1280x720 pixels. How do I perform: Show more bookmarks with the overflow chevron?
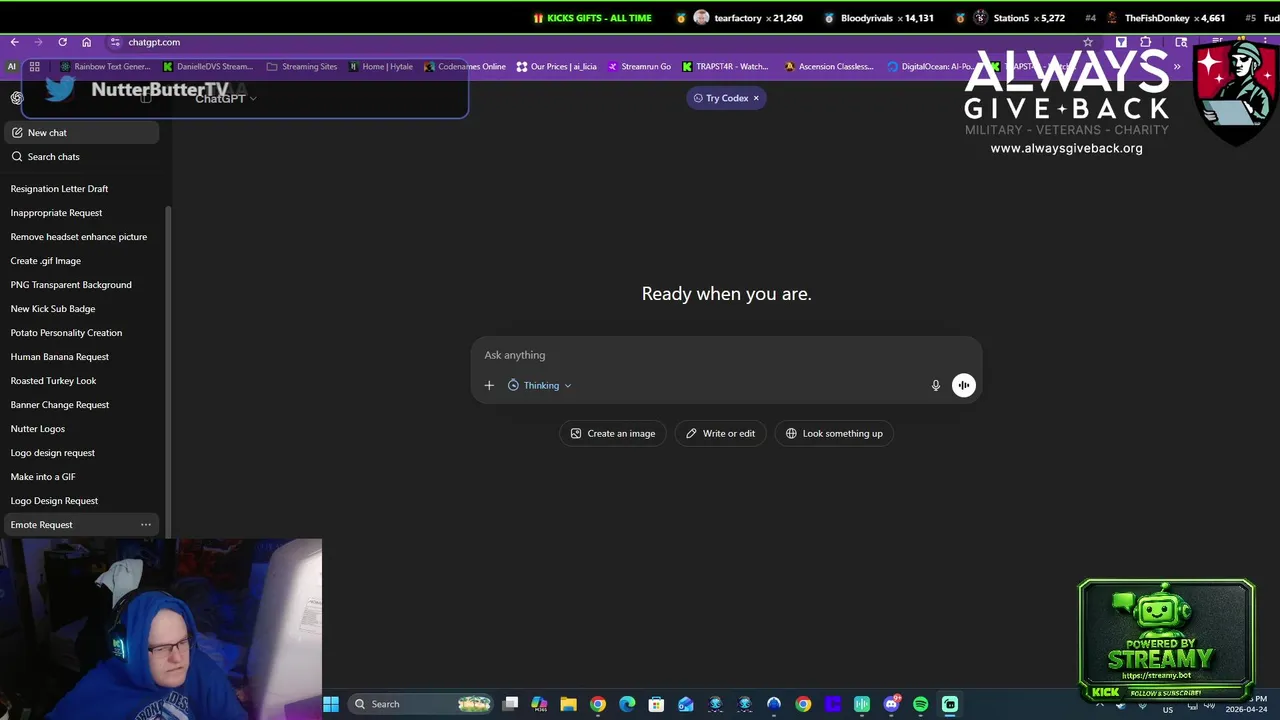pos(1177,67)
